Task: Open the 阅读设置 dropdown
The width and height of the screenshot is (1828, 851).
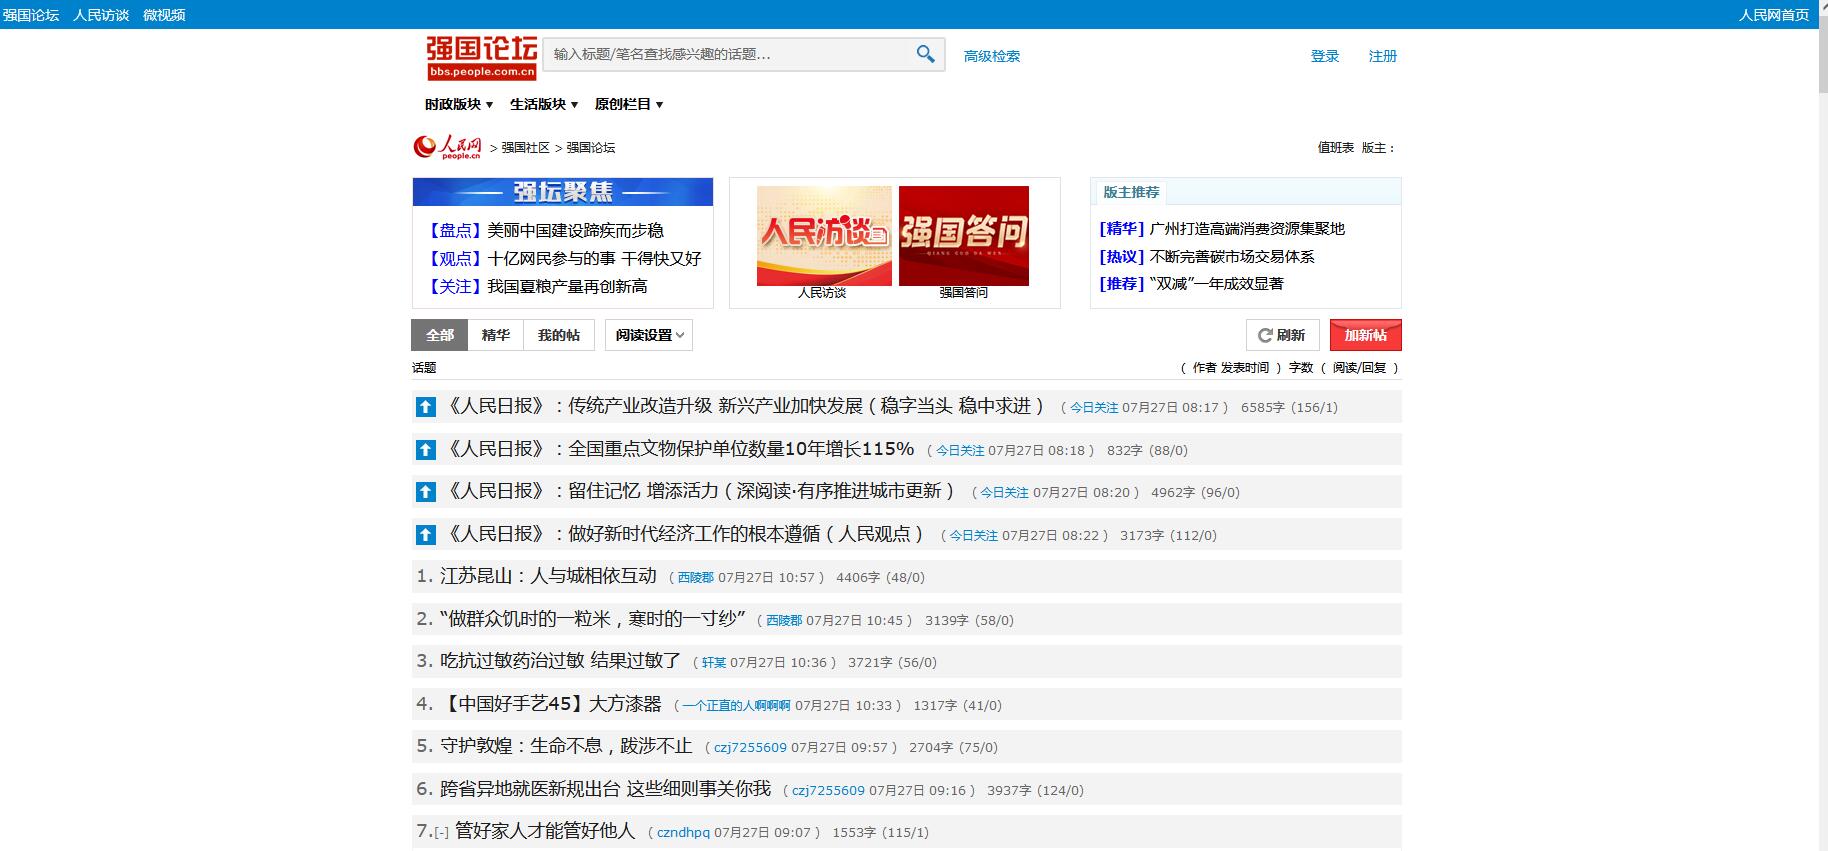Action: pos(649,335)
